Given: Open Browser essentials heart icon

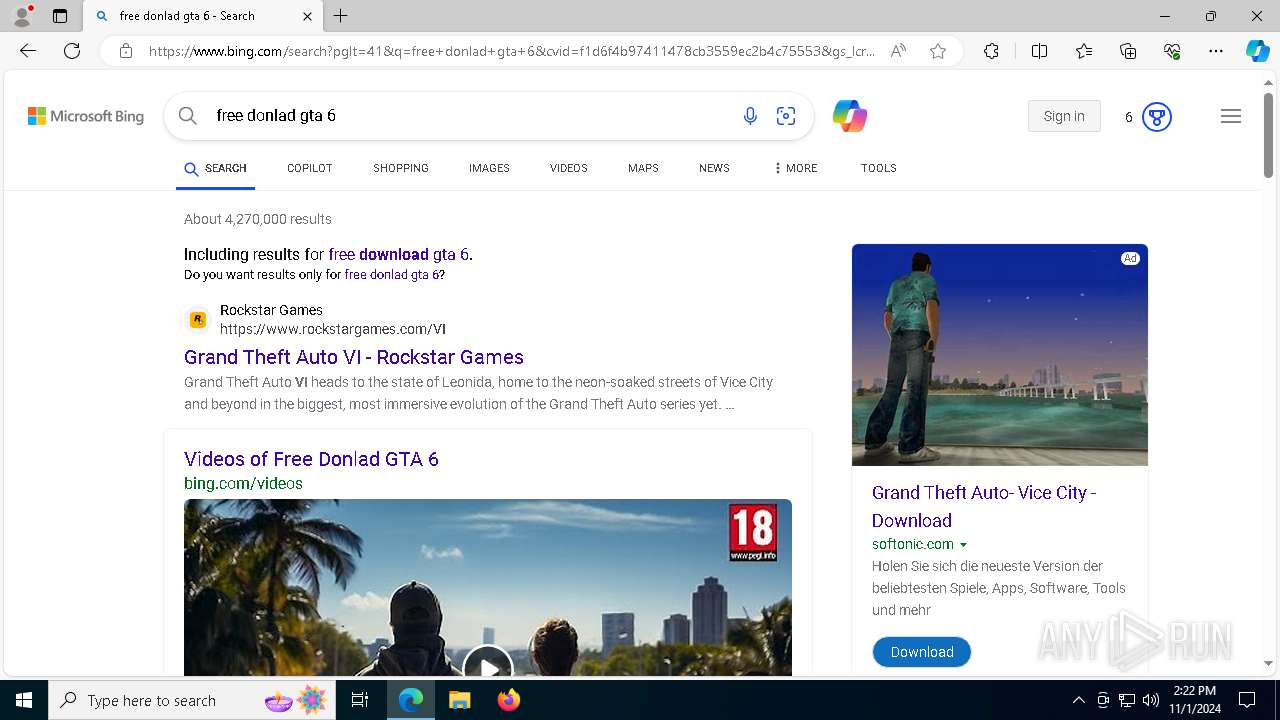Looking at the screenshot, I should coord(1172,51).
